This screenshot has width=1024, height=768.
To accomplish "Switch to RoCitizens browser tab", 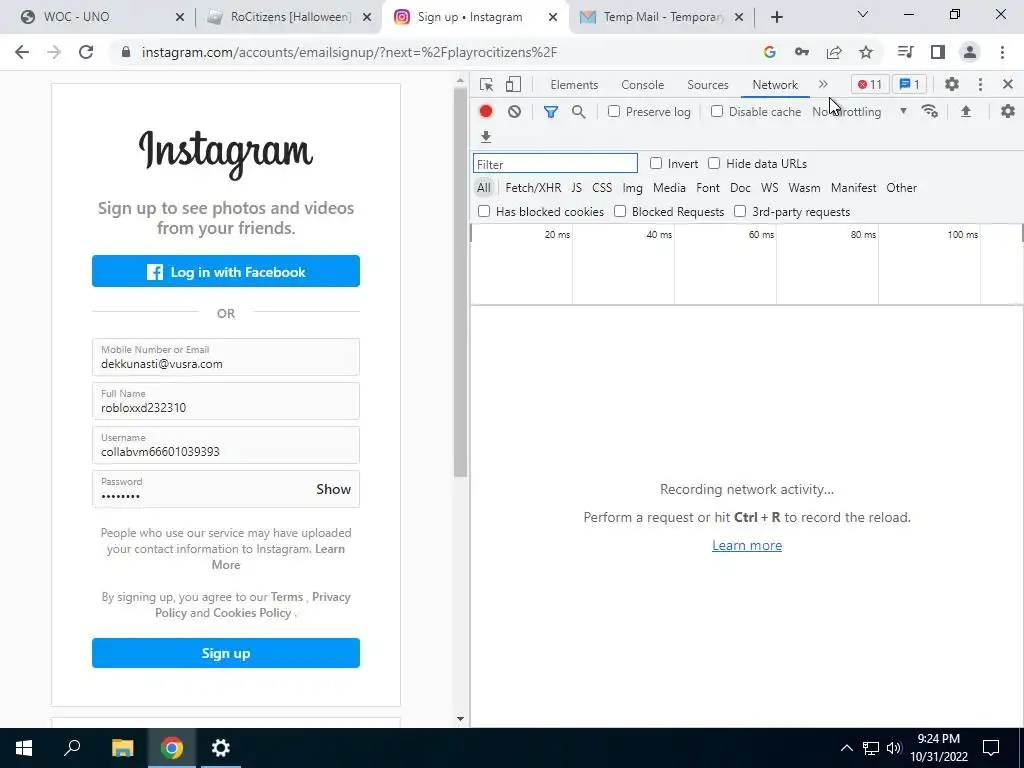I will [287, 17].
